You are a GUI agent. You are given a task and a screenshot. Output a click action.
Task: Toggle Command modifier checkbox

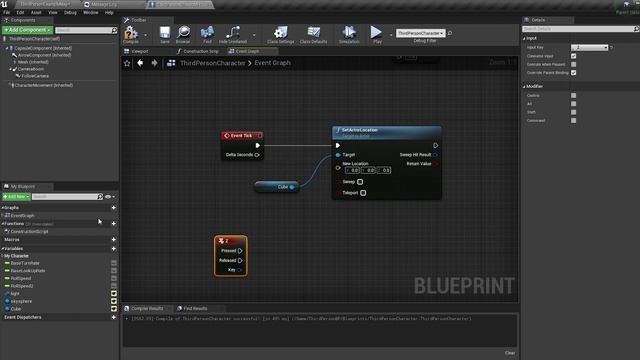coord(573,120)
